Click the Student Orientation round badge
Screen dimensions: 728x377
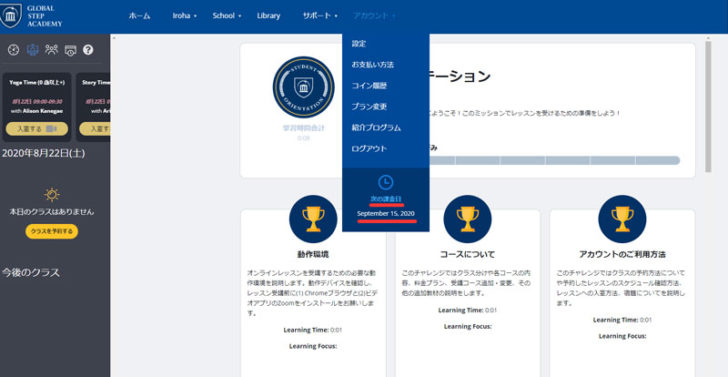click(x=303, y=87)
